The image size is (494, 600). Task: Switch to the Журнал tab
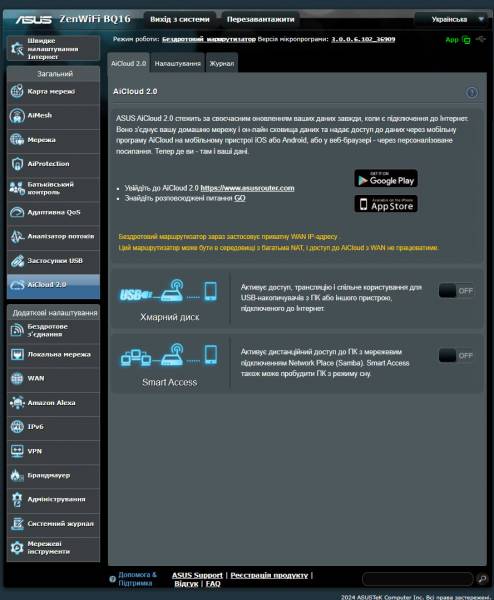click(x=222, y=63)
